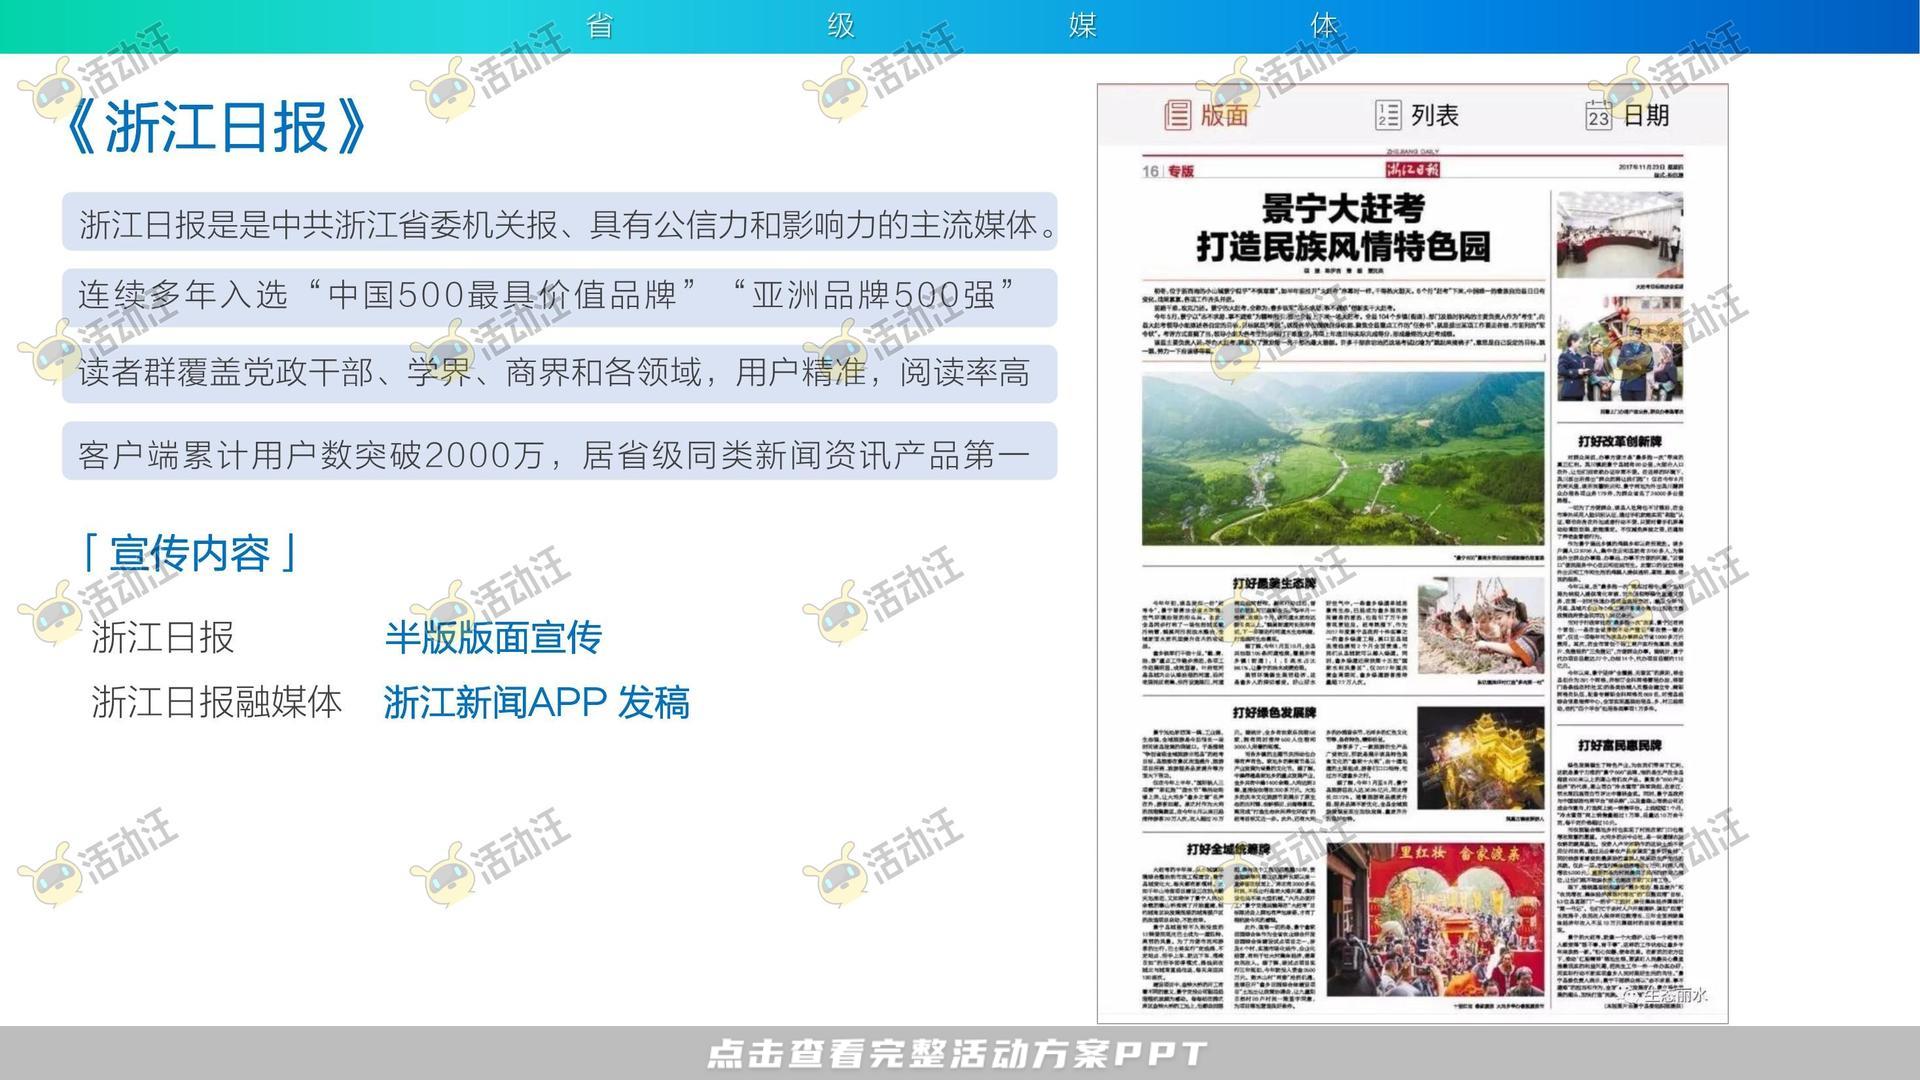Open the red festival crowd photo
1920x1080 pixels.
coord(1435,920)
